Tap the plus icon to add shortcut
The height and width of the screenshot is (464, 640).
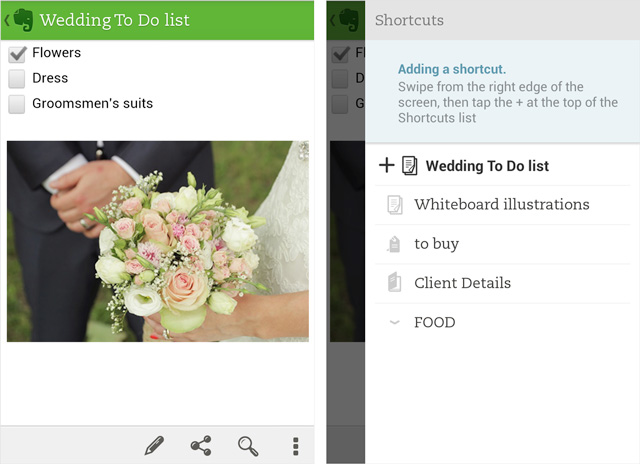coord(386,165)
